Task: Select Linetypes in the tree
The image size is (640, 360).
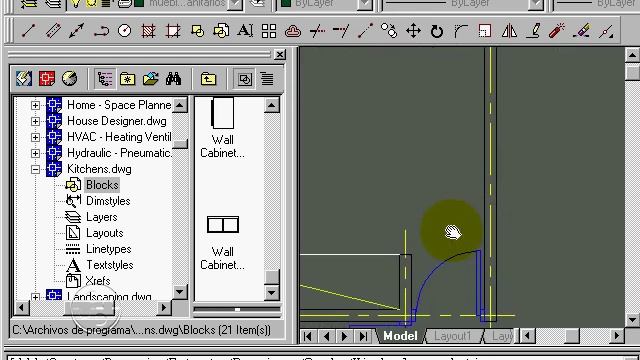Action: (x=109, y=249)
